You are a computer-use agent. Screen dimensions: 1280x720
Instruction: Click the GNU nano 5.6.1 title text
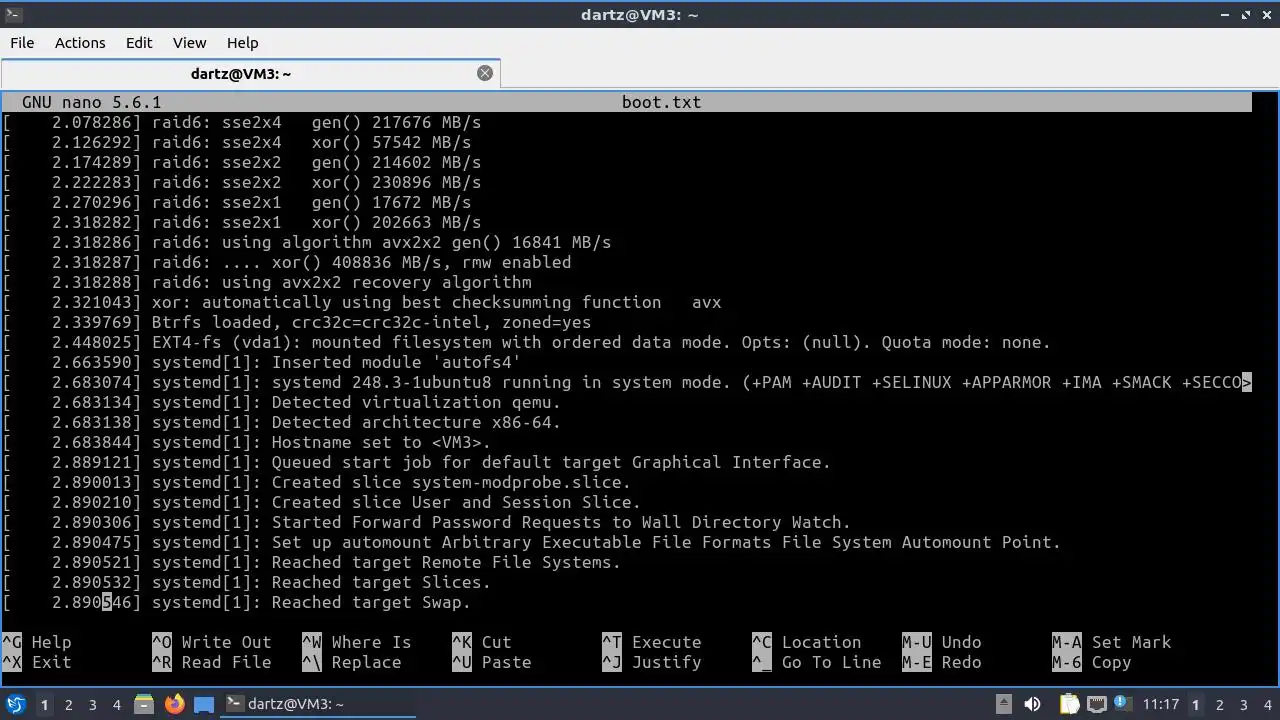(91, 102)
